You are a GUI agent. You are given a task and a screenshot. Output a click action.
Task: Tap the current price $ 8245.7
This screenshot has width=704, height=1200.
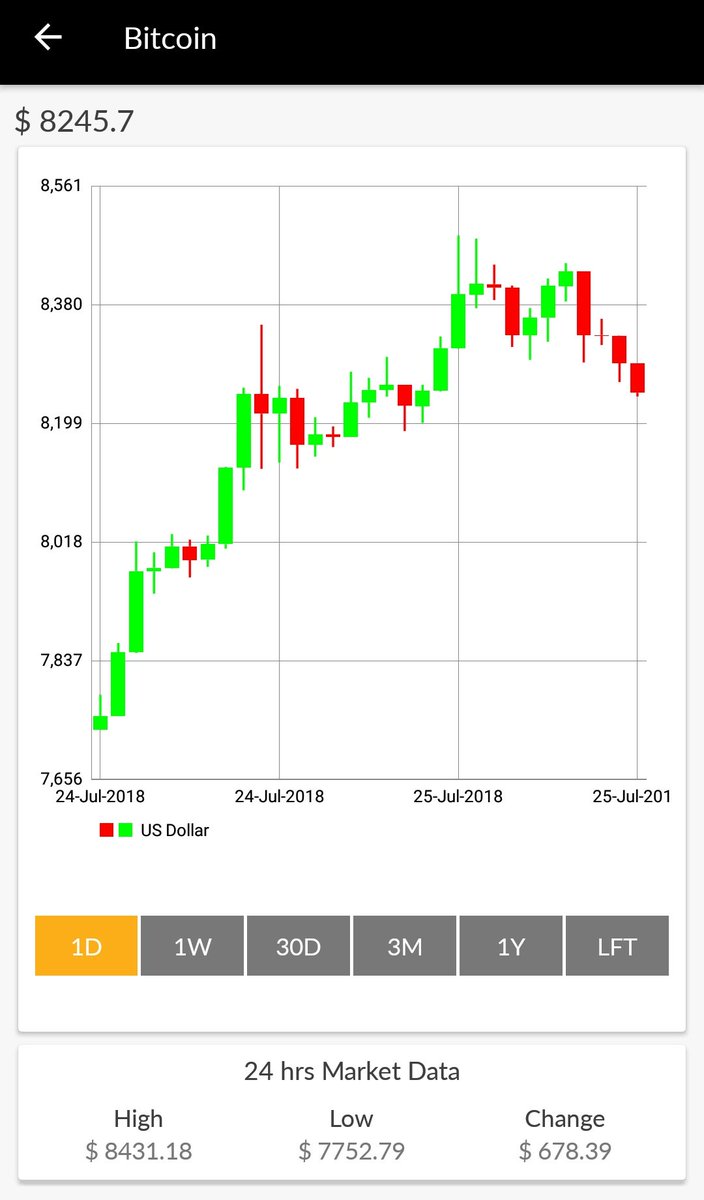click(74, 121)
